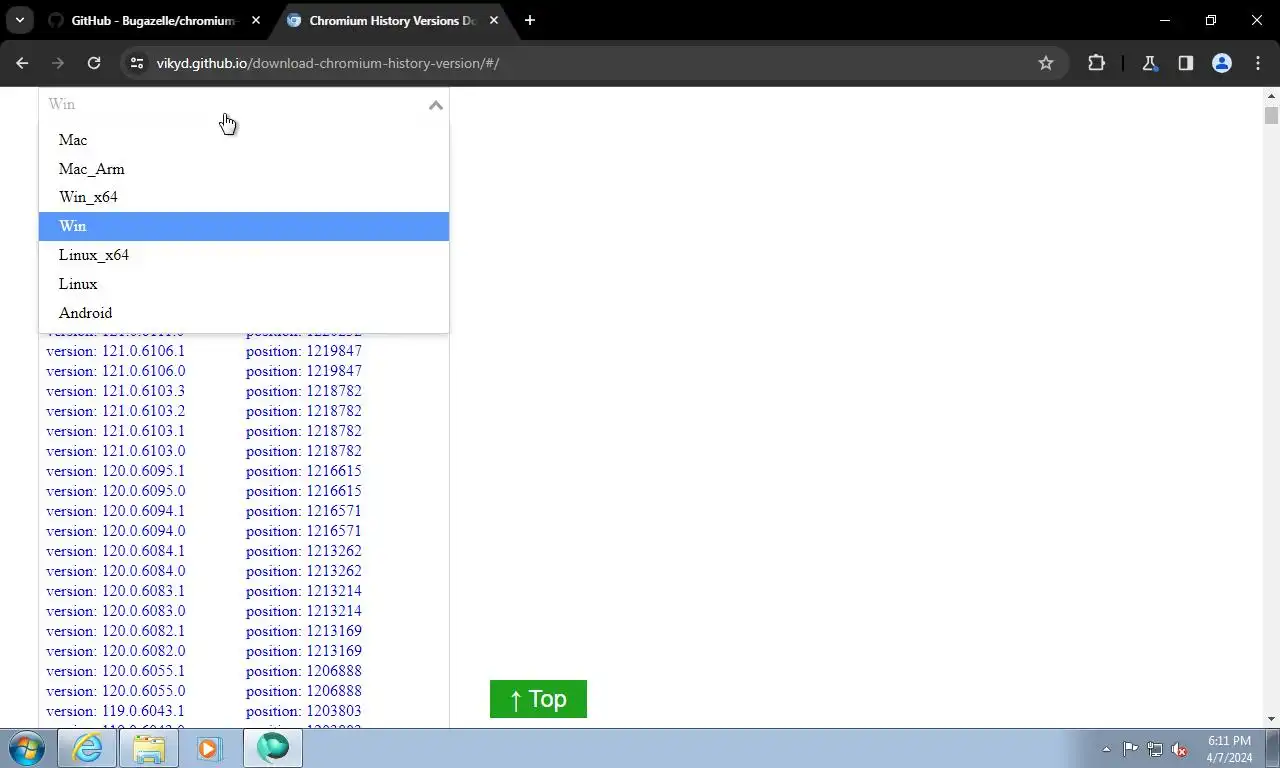This screenshot has width=1280, height=768.
Task: Open version 120.0.6095.1 link
Action: coord(115,471)
